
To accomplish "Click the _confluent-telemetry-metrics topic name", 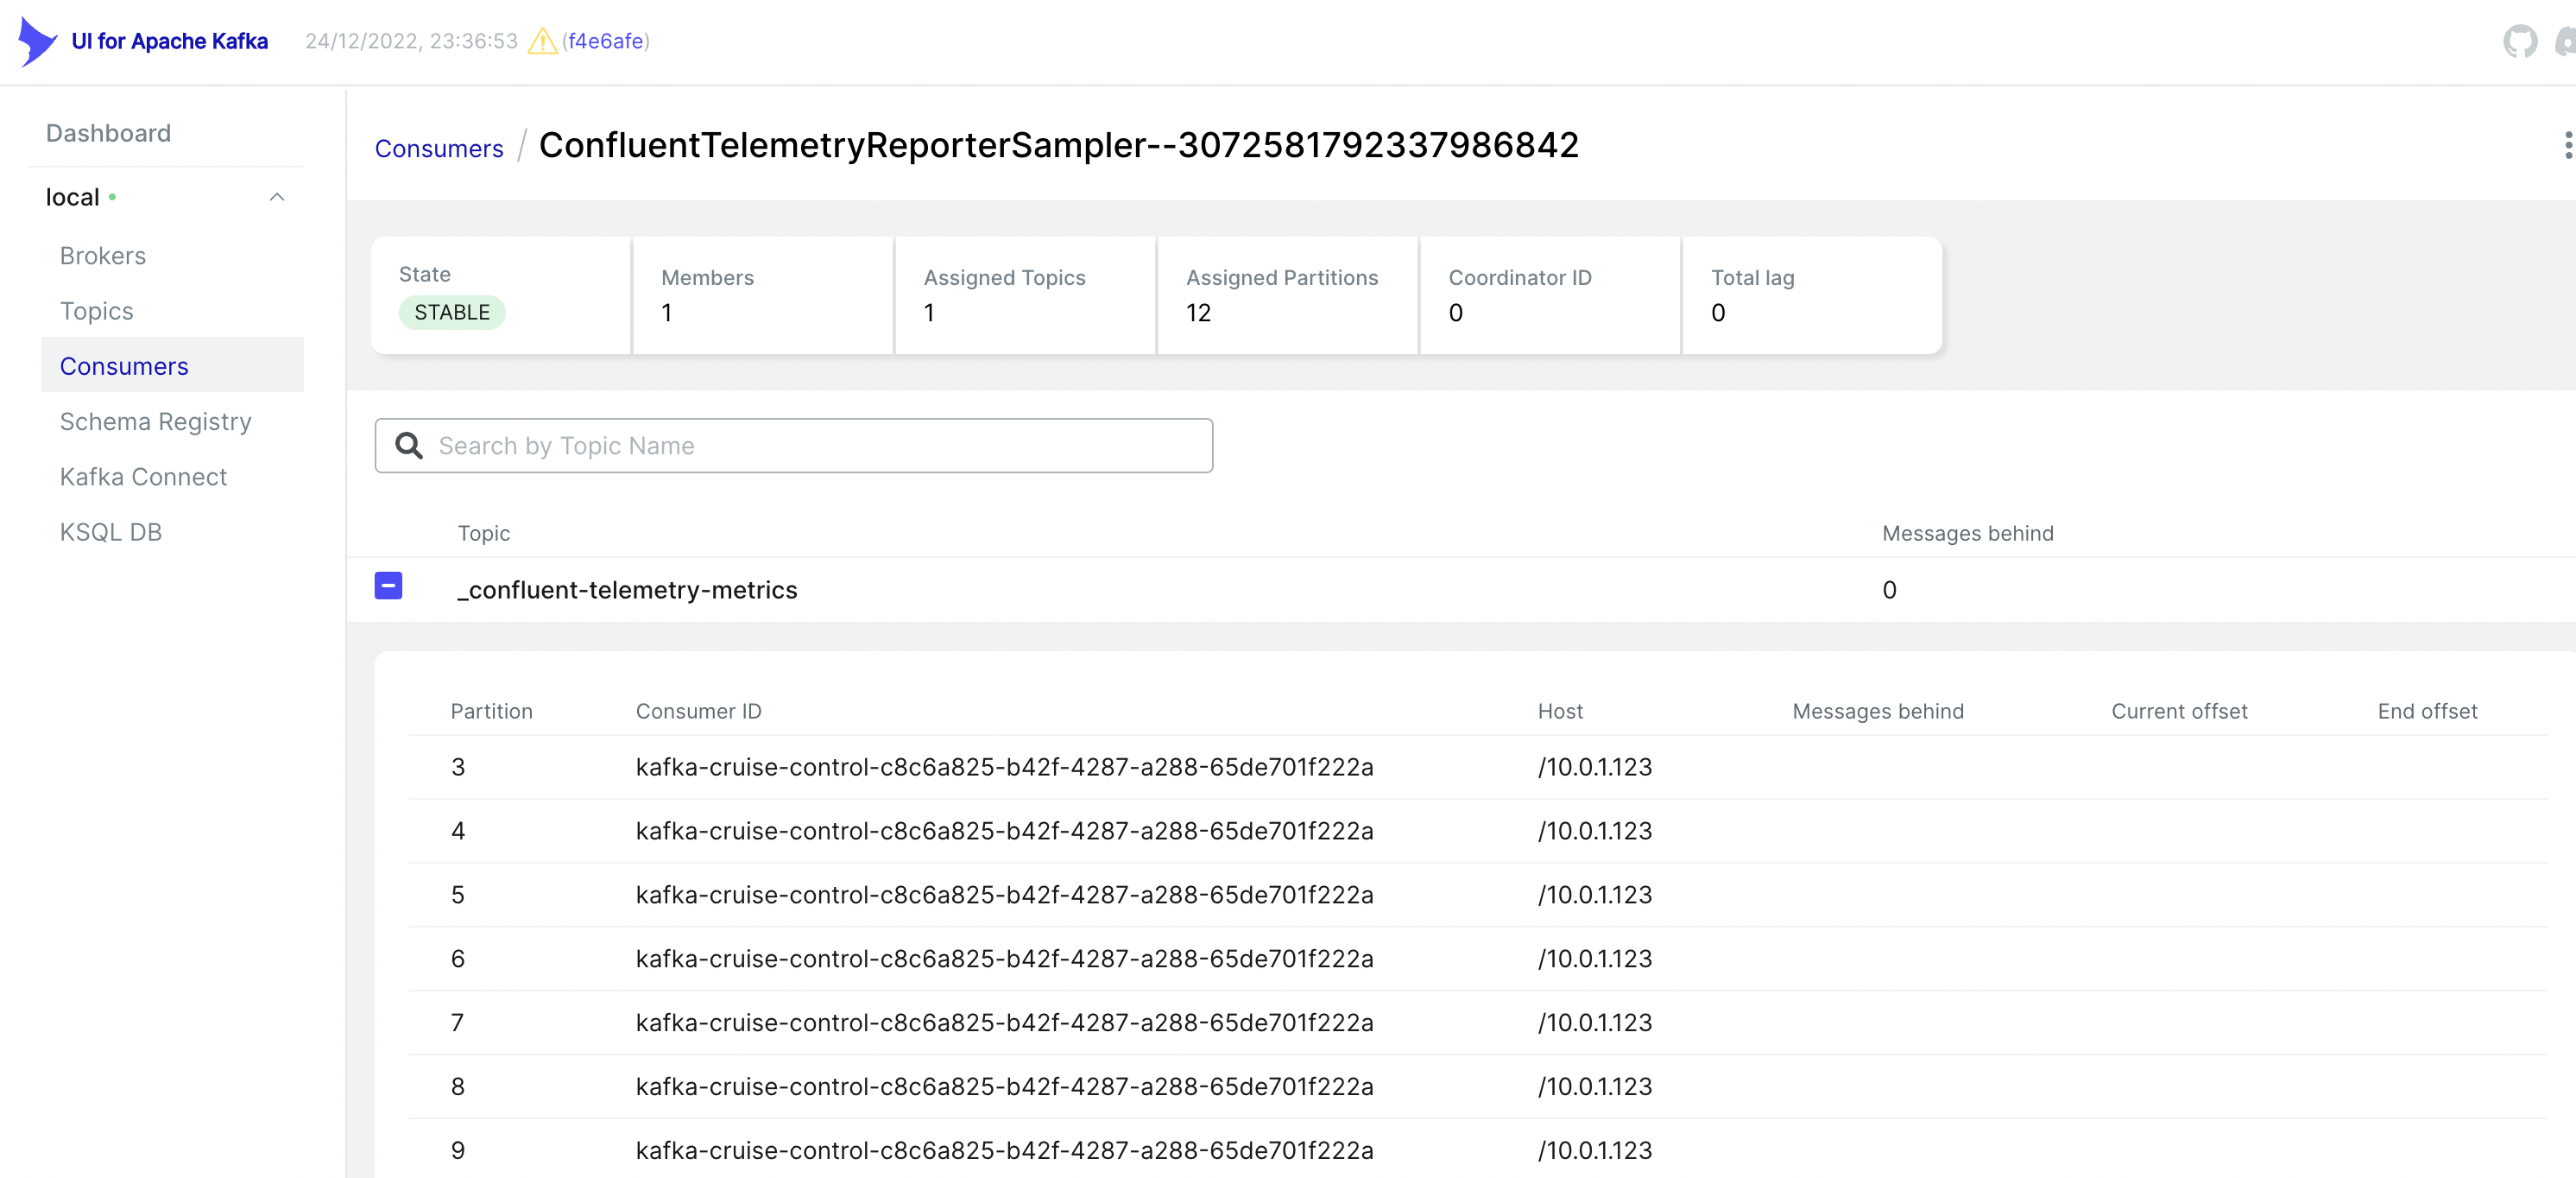I will (627, 590).
